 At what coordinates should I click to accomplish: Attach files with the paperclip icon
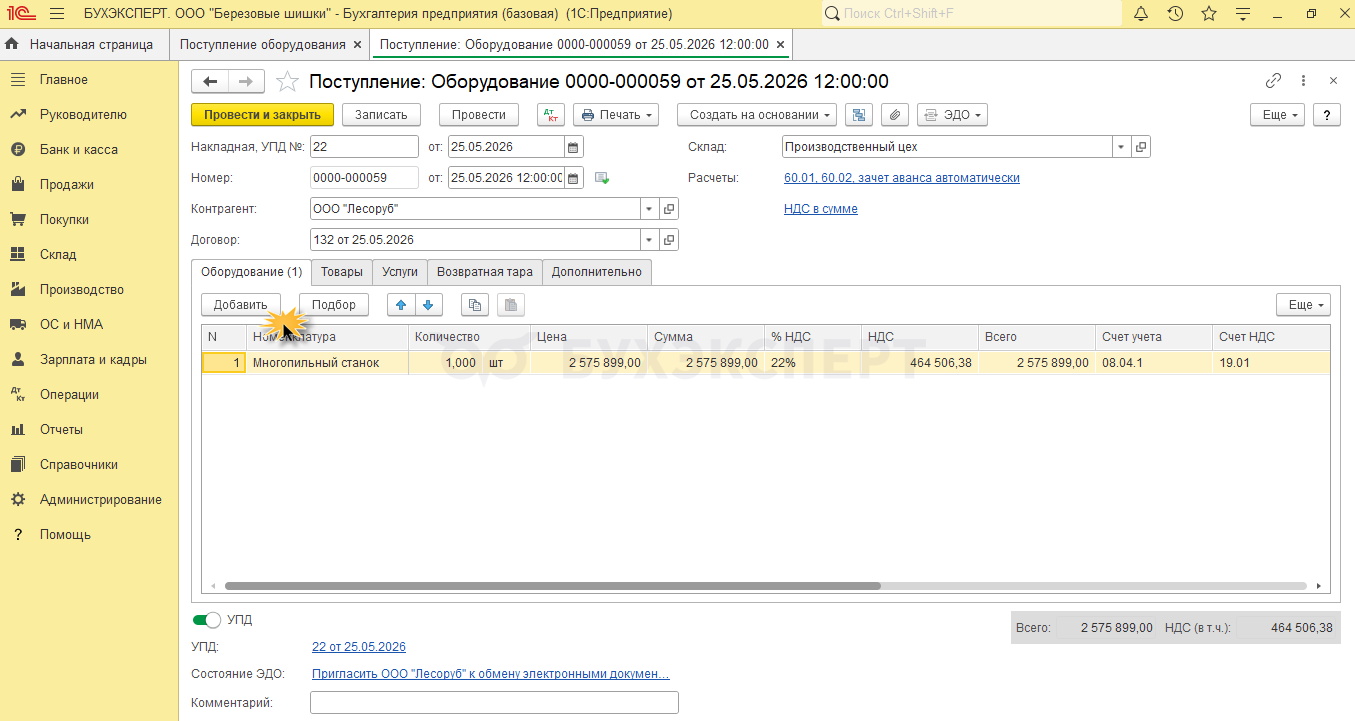(x=895, y=115)
